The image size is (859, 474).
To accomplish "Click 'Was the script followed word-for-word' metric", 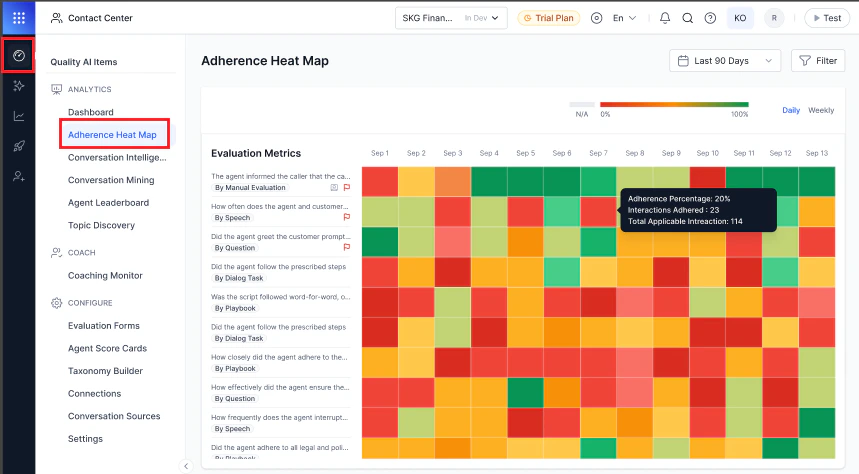I will (x=280, y=296).
